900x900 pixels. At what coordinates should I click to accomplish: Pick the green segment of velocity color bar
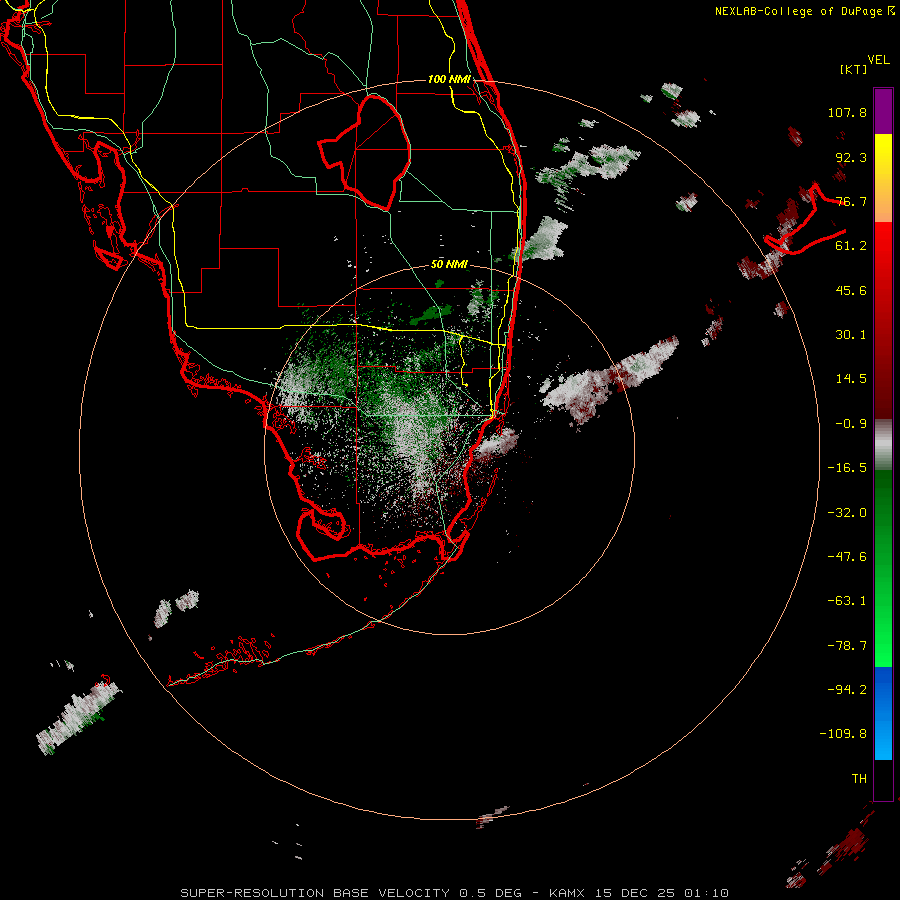tap(883, 568)
